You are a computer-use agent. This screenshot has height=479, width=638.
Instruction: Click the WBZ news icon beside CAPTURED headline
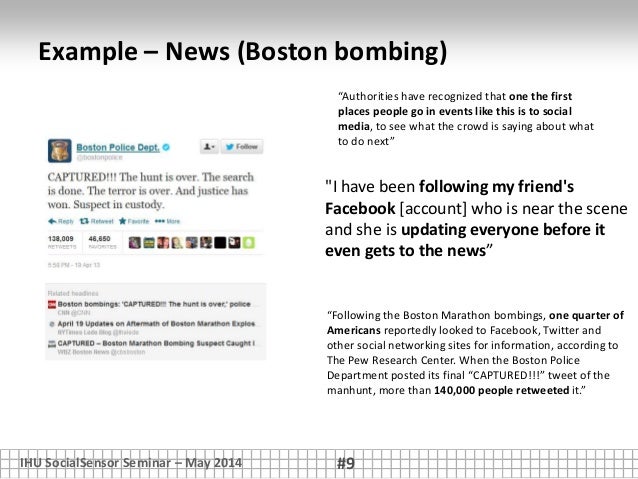(x=52, y=344)
